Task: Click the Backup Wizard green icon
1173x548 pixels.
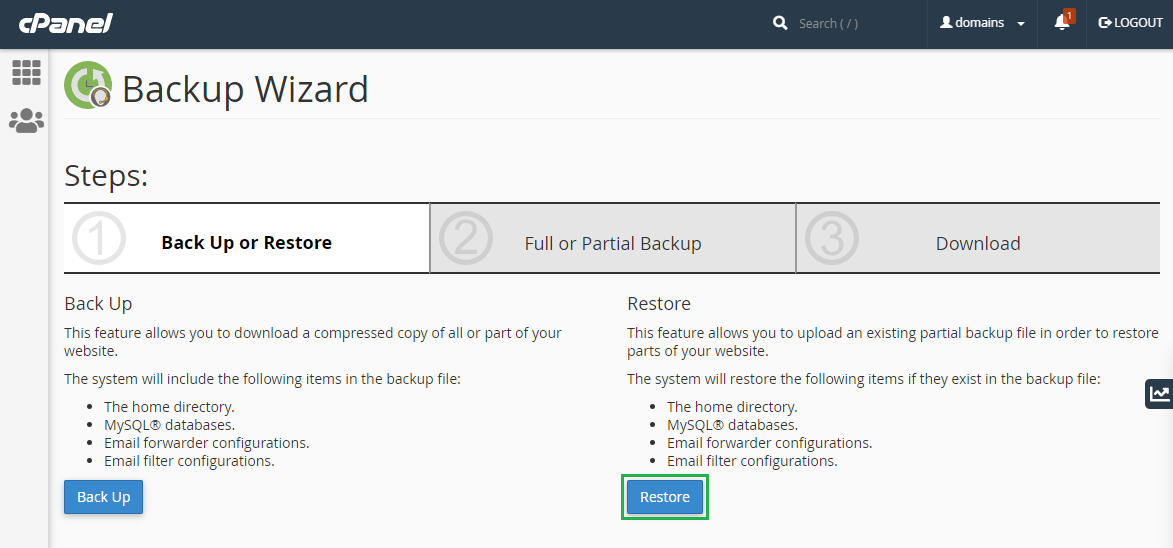Action: [x=88, y=86]
